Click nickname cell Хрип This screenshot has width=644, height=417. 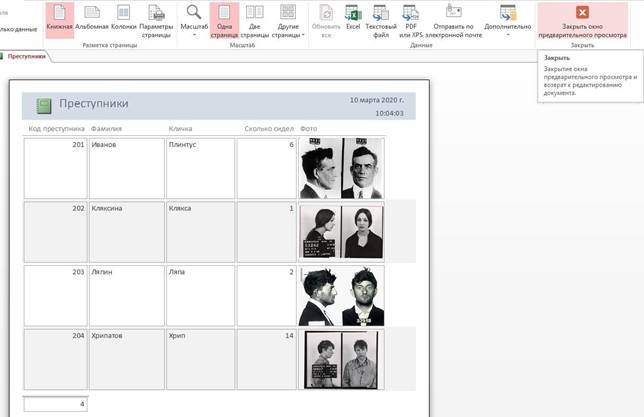(x=200, y=359)
